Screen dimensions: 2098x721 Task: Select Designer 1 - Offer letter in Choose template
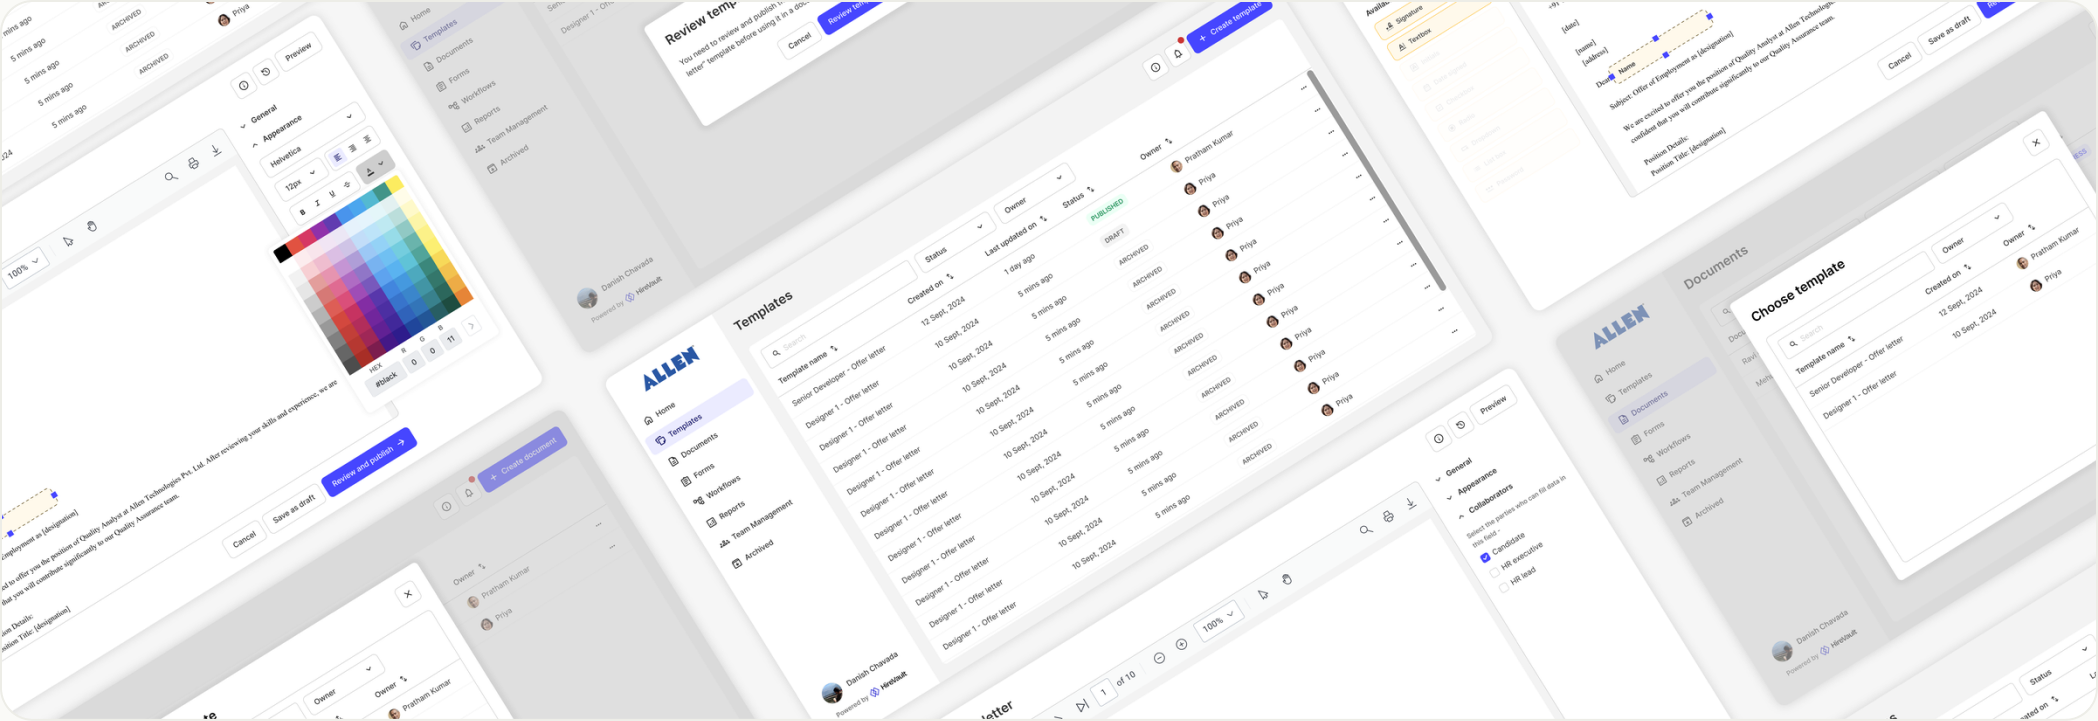[x=1859, y=394]
